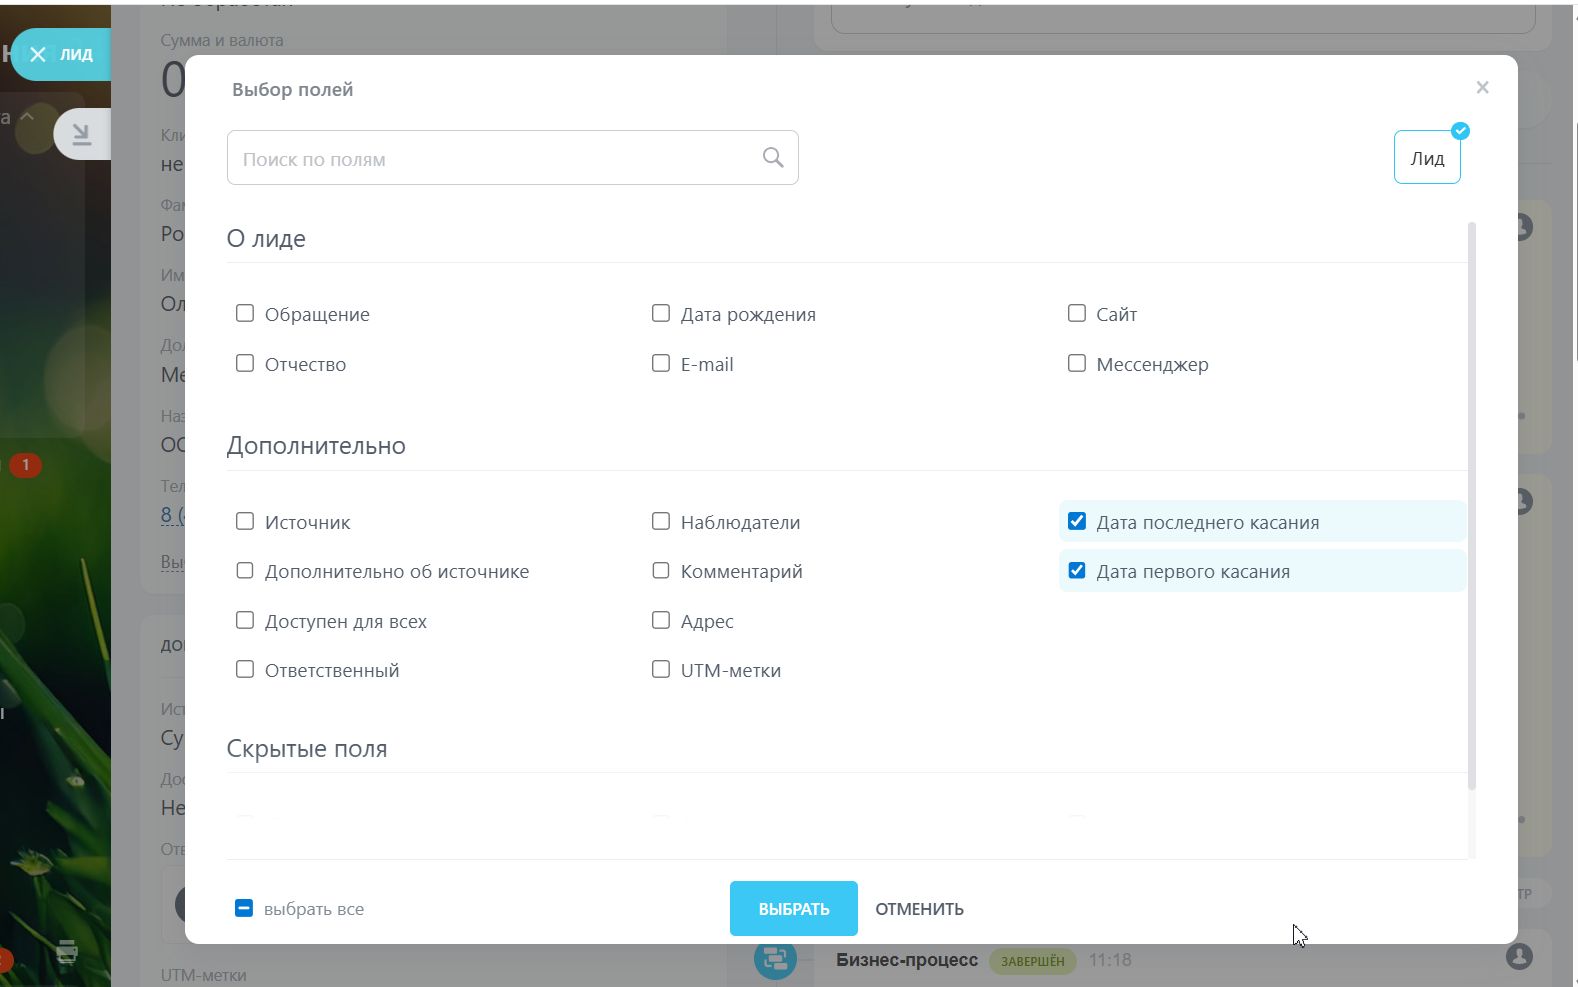Click the magnifier icon in field search

[772, 157]
